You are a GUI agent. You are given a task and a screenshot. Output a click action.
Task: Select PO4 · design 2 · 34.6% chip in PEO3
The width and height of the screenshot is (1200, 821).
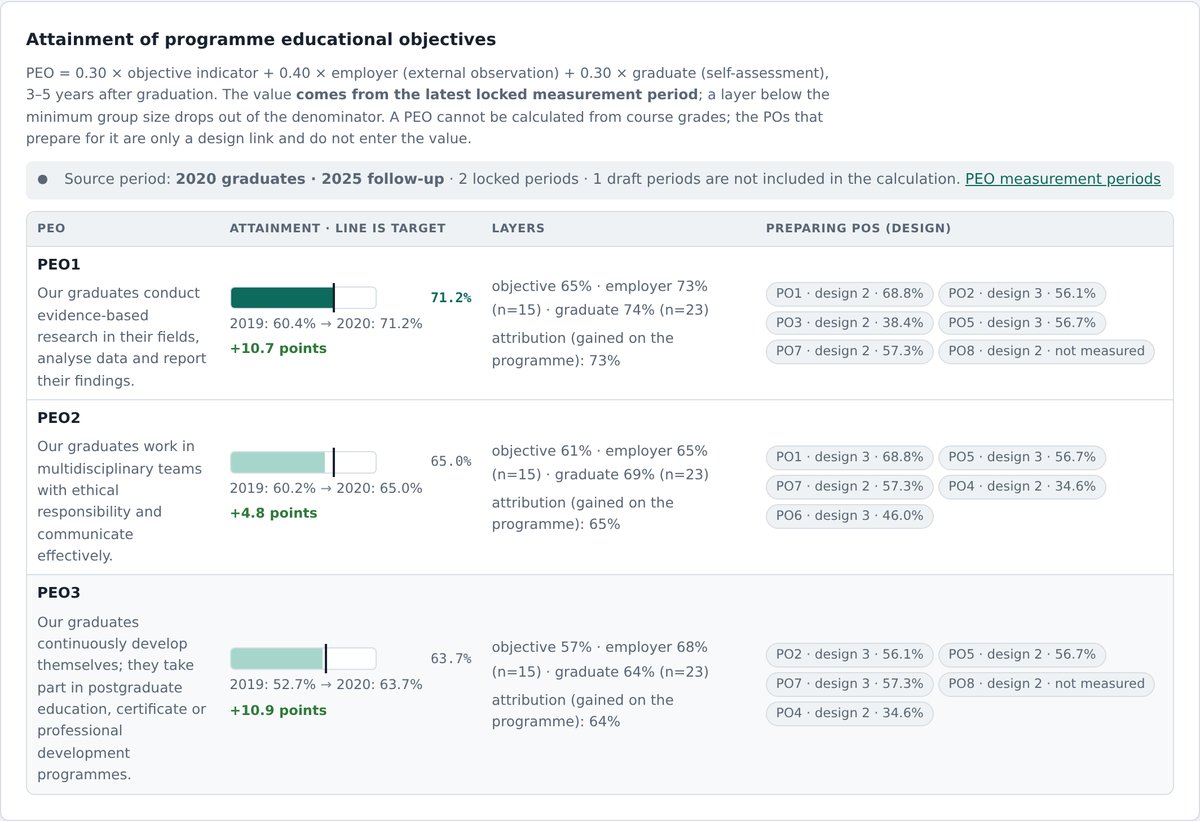[850, 713]
